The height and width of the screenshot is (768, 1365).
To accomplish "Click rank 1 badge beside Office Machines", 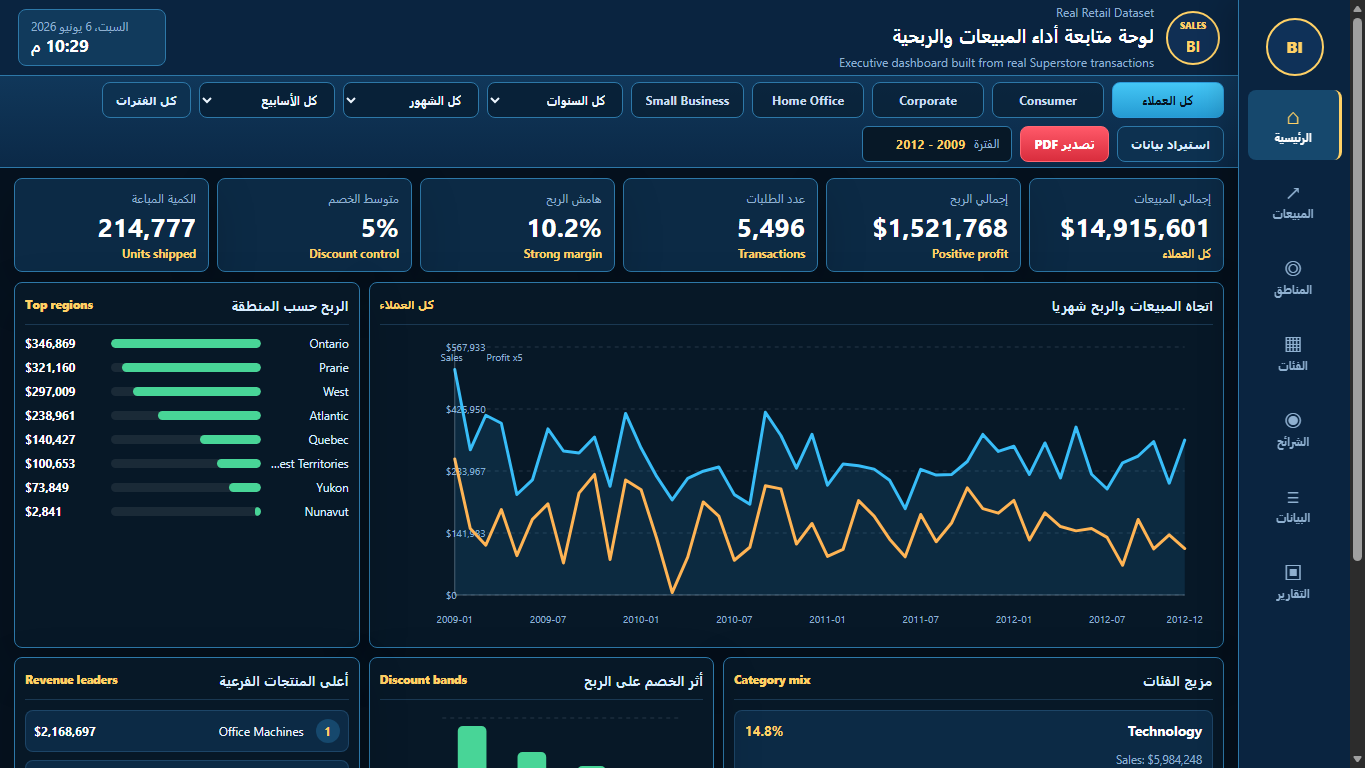I will pos(327,732).
